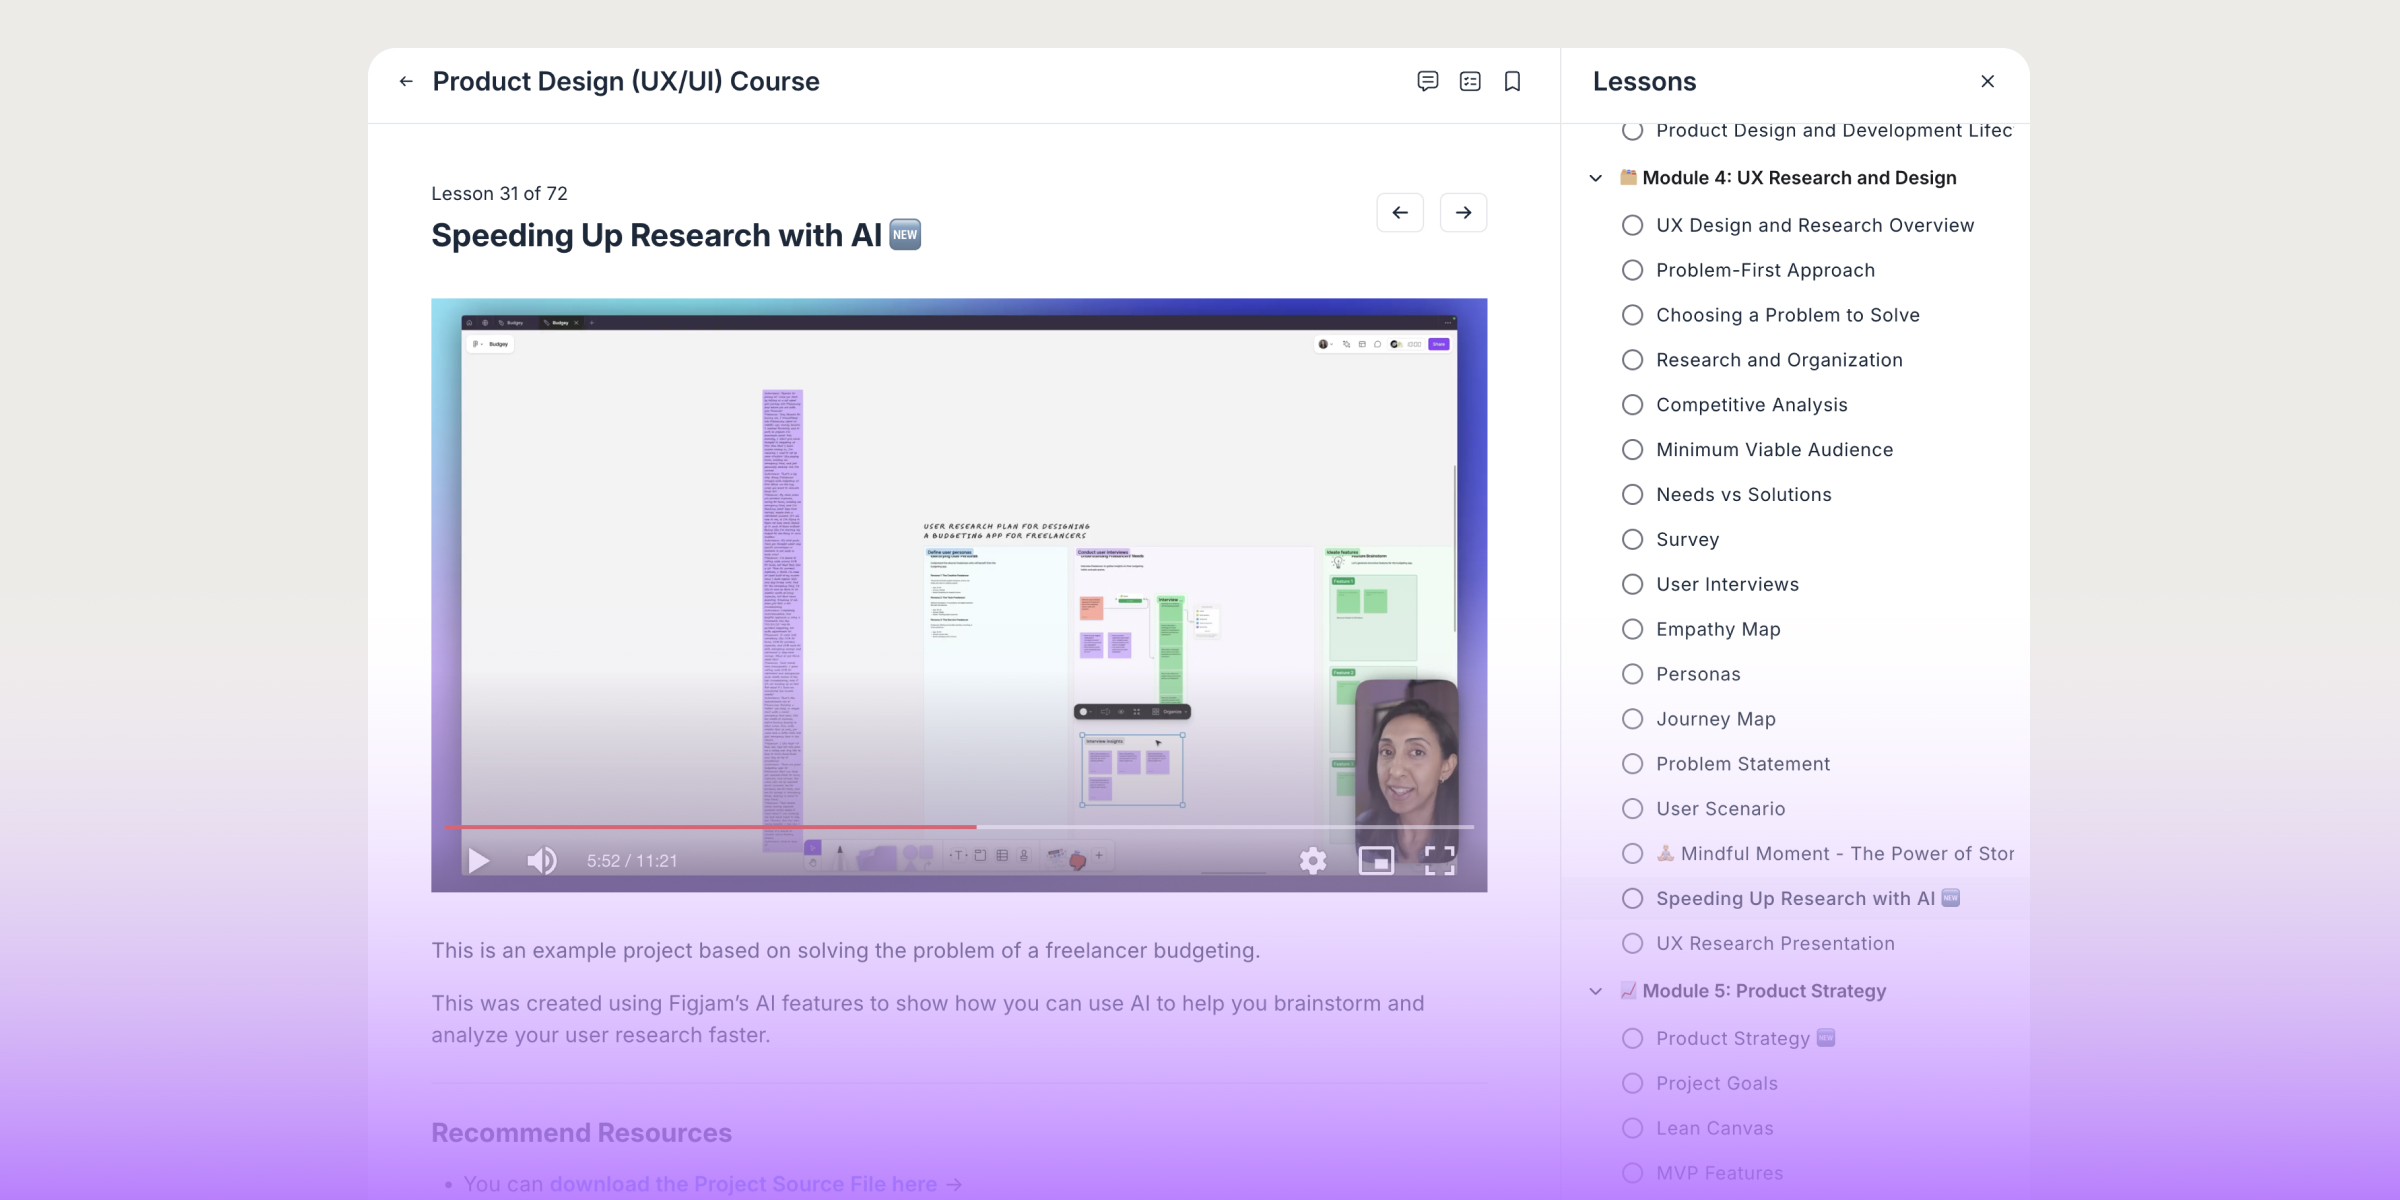Check off the Personas lesson circle

(x=1632, y=674)
